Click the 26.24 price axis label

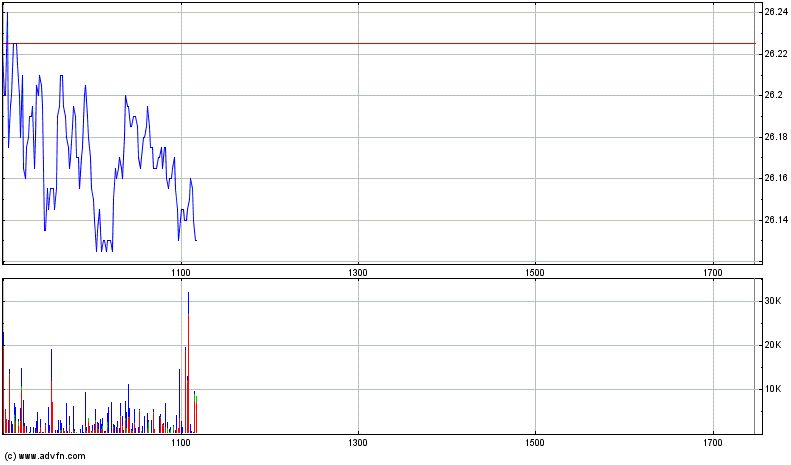[775, 13]
